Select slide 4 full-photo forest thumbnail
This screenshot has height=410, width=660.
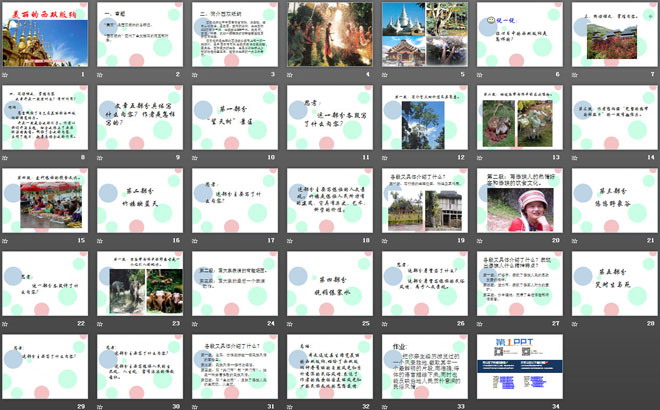point(330,35)
